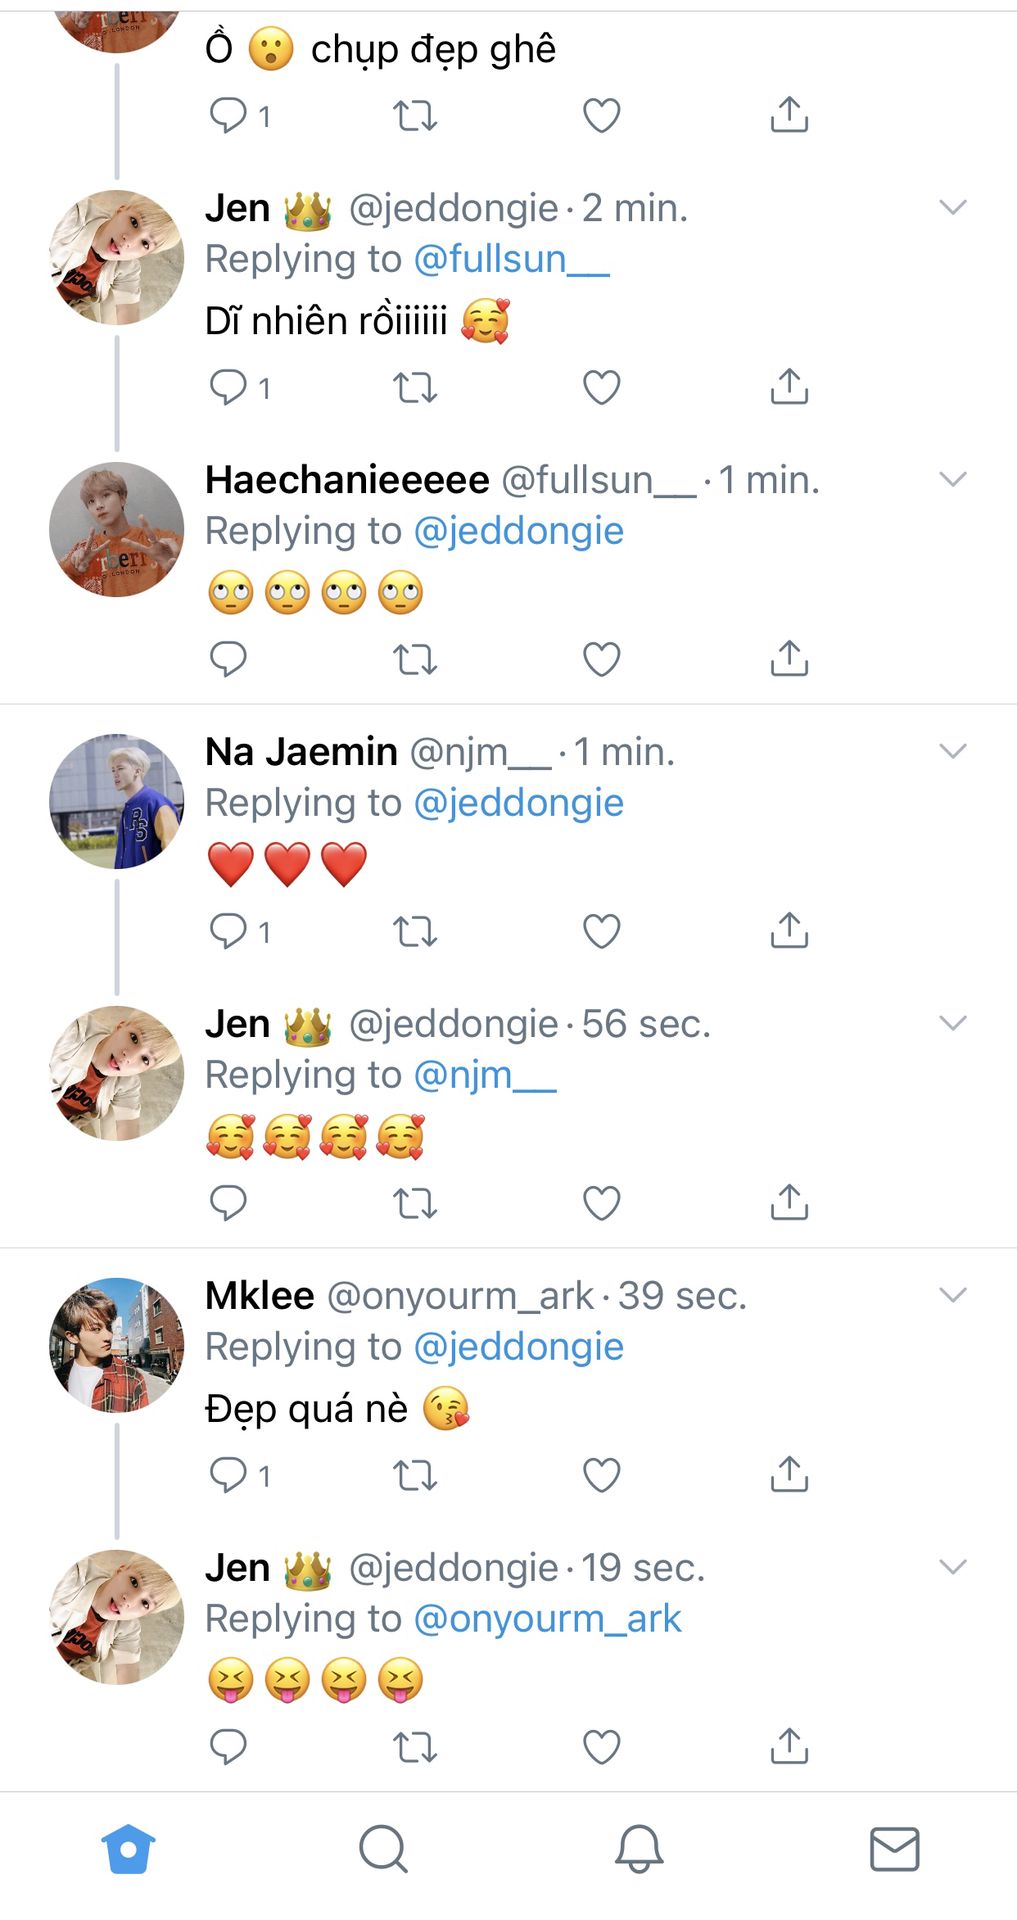Screen dimensions: 1017x1920
Task: Open Mklee's profile picture
Action: [x=116, y=1345]
